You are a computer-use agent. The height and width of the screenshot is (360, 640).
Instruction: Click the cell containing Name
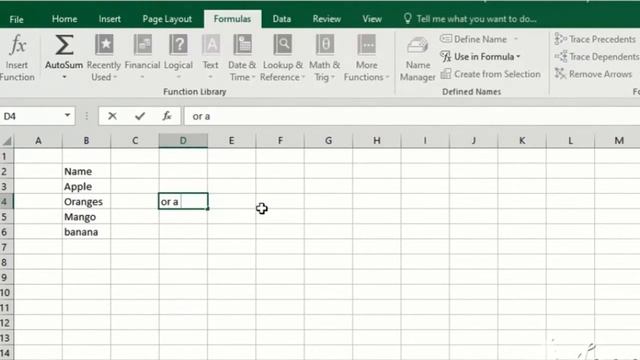point(86,171)
